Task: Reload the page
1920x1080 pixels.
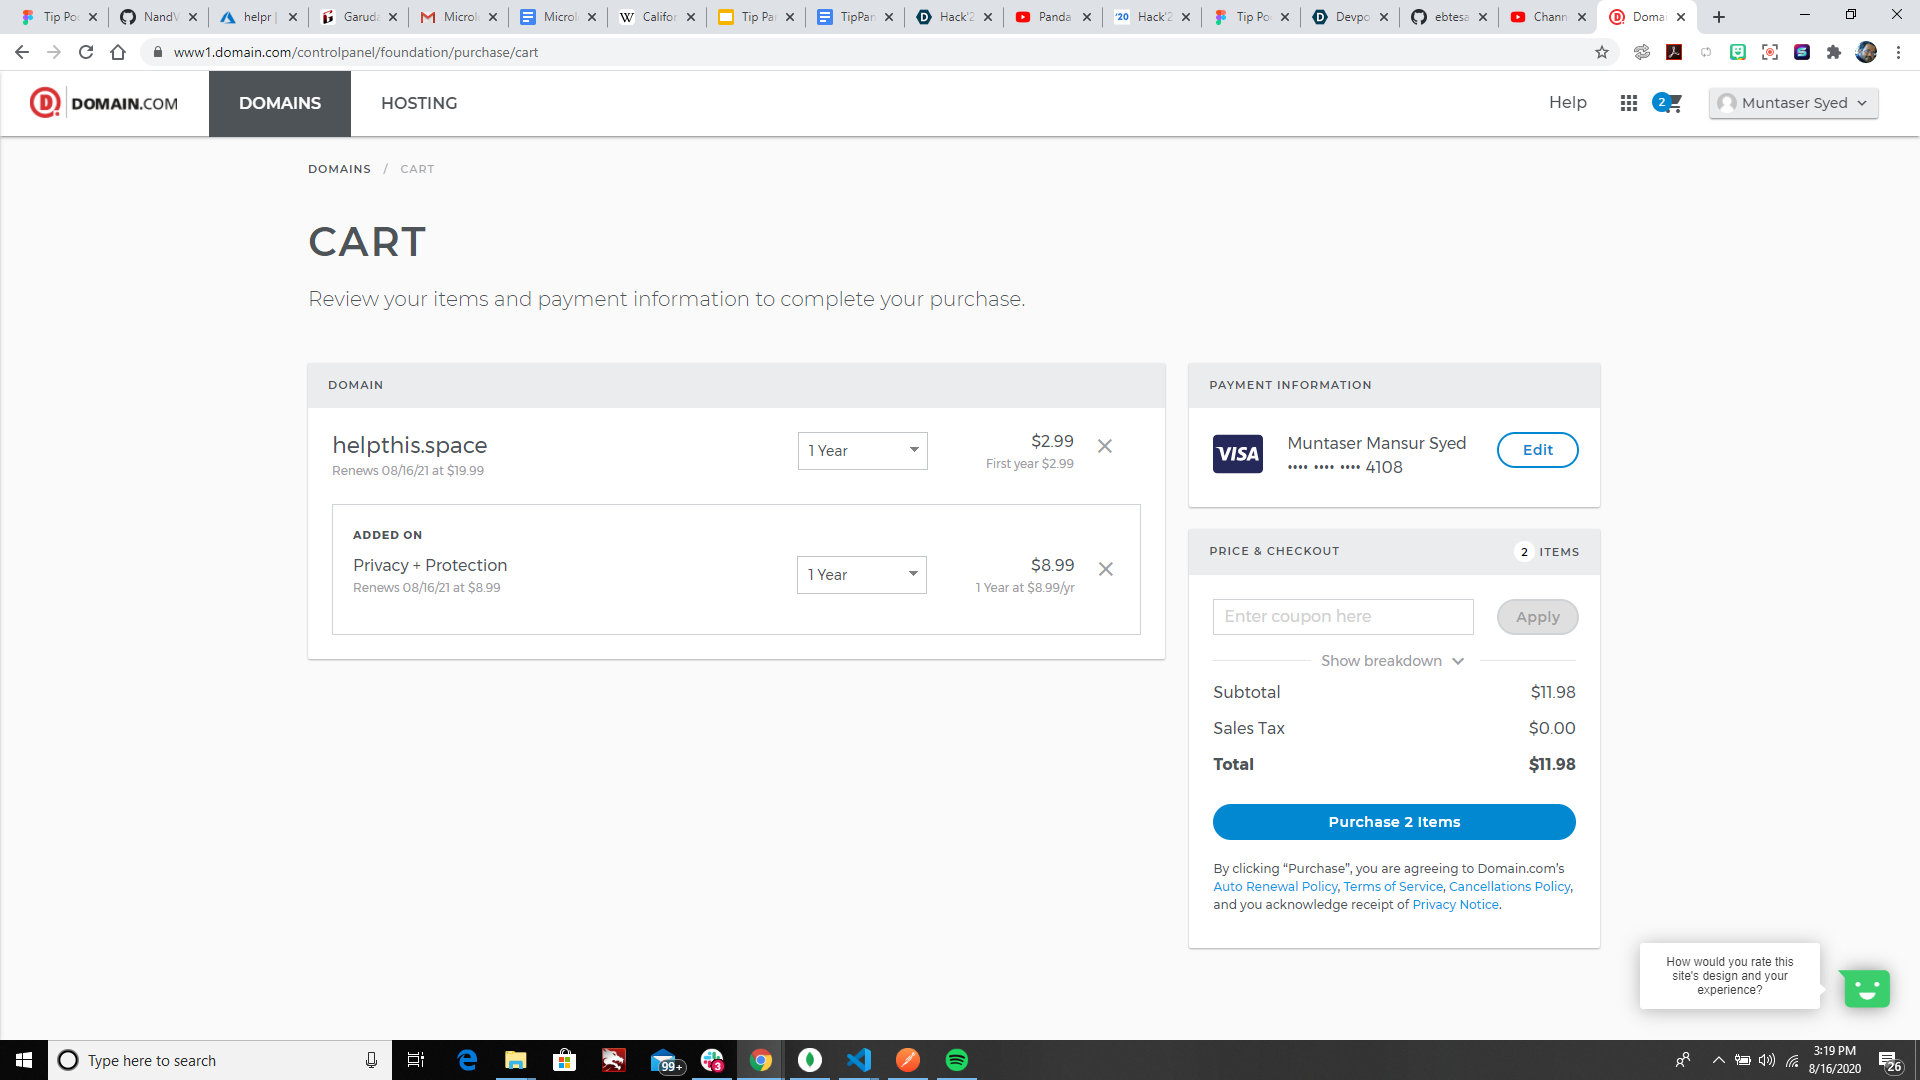Action: (x=86, y=52)
